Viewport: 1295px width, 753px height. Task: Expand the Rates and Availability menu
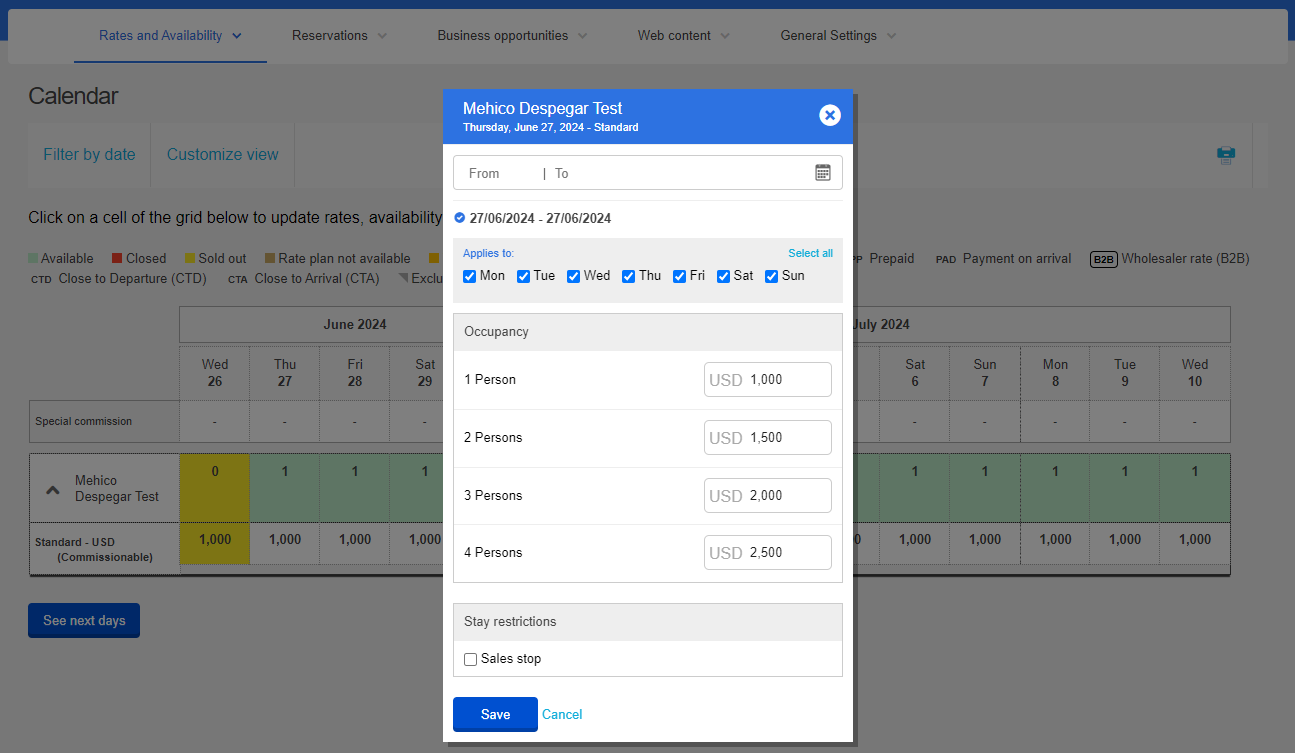click(x=170, y=36)
